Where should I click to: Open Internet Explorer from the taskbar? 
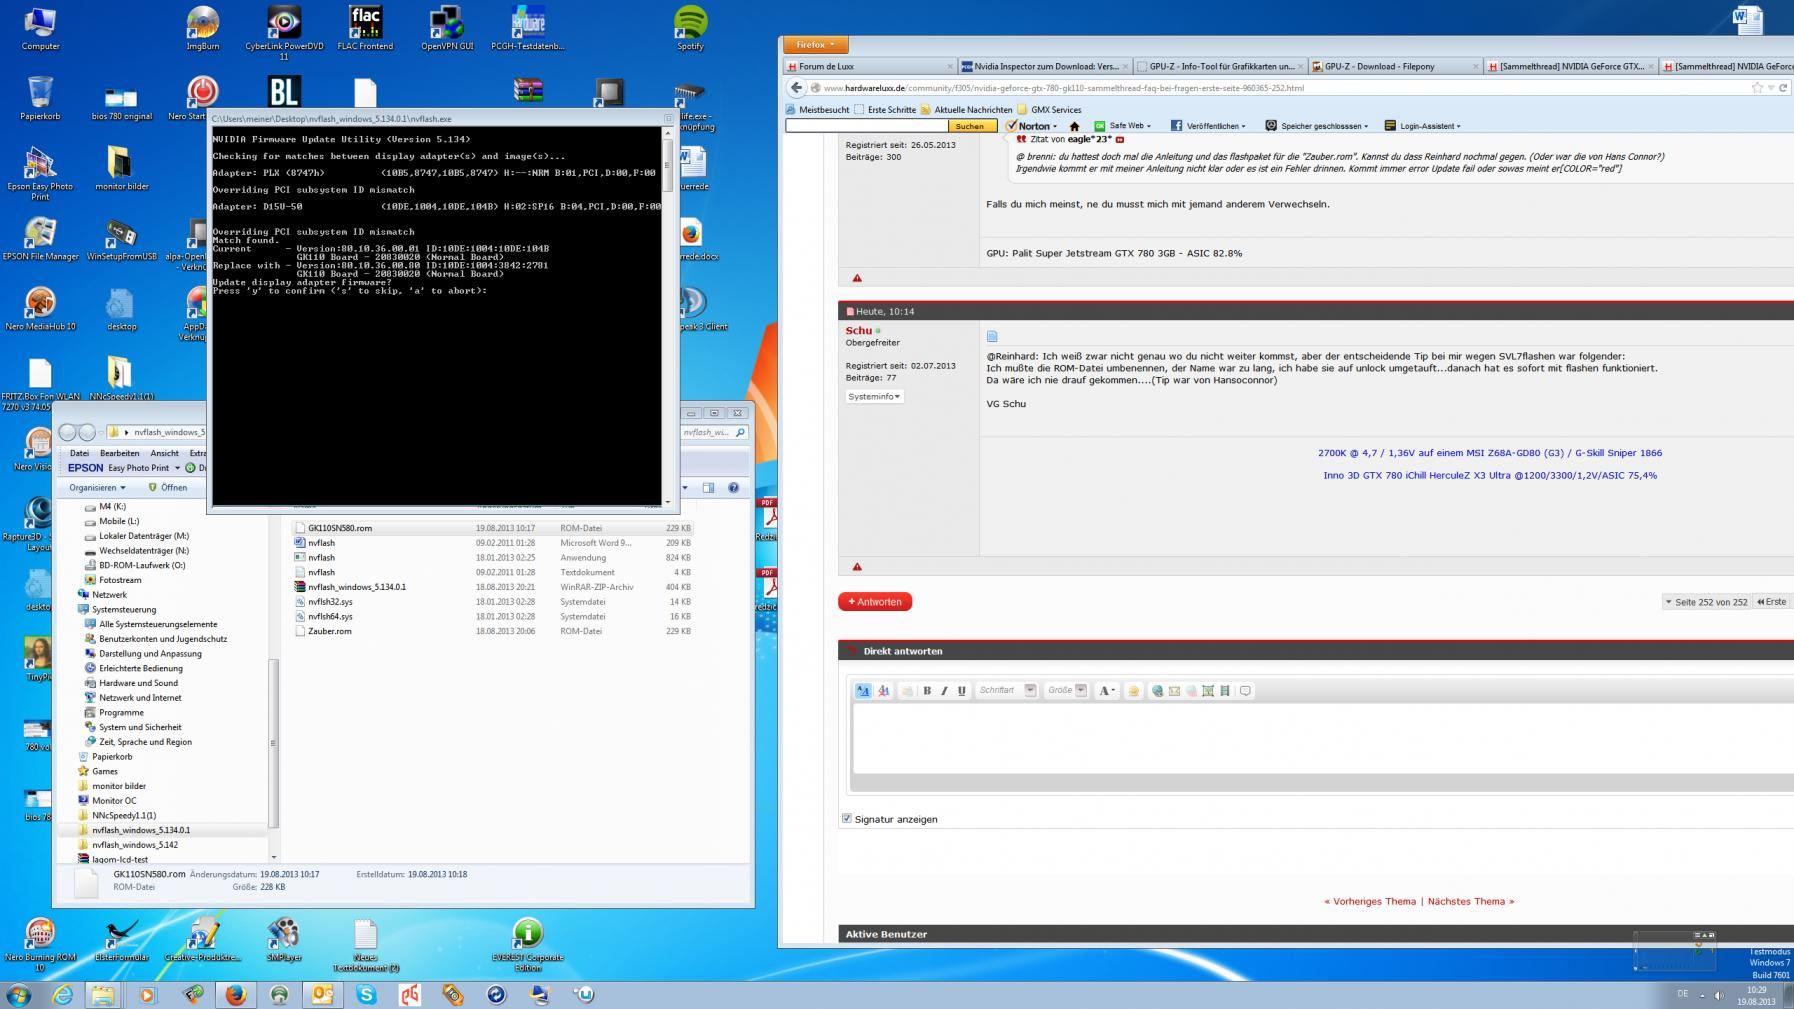(63, 995)
